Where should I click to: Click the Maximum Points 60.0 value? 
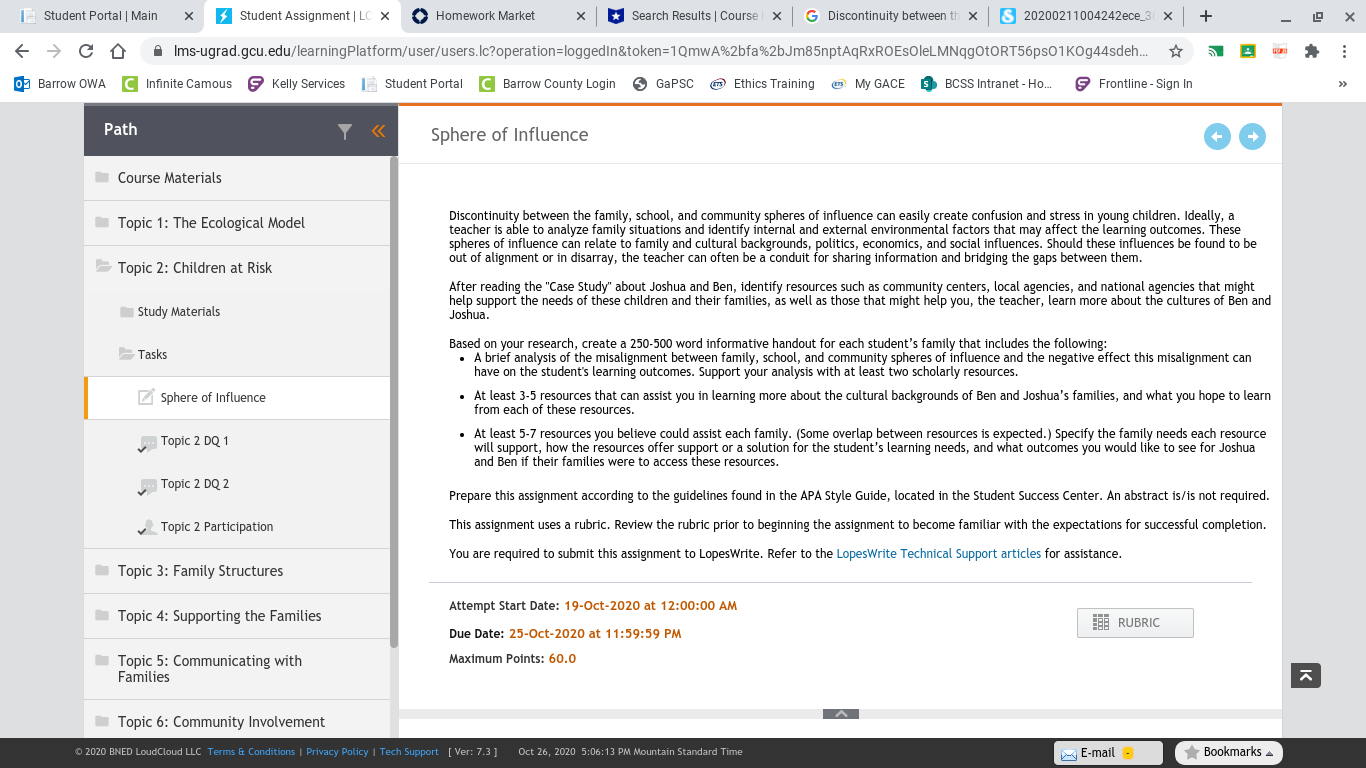[x=562, y=659]
